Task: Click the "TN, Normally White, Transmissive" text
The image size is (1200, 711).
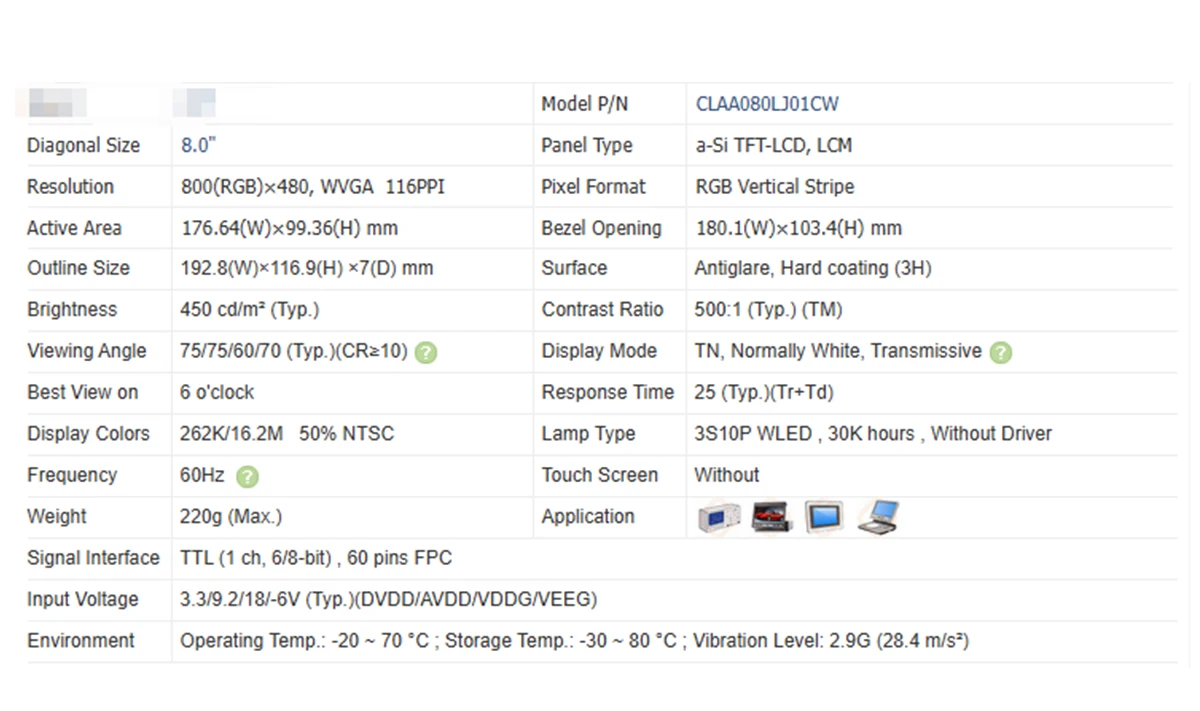Action: 838,351
